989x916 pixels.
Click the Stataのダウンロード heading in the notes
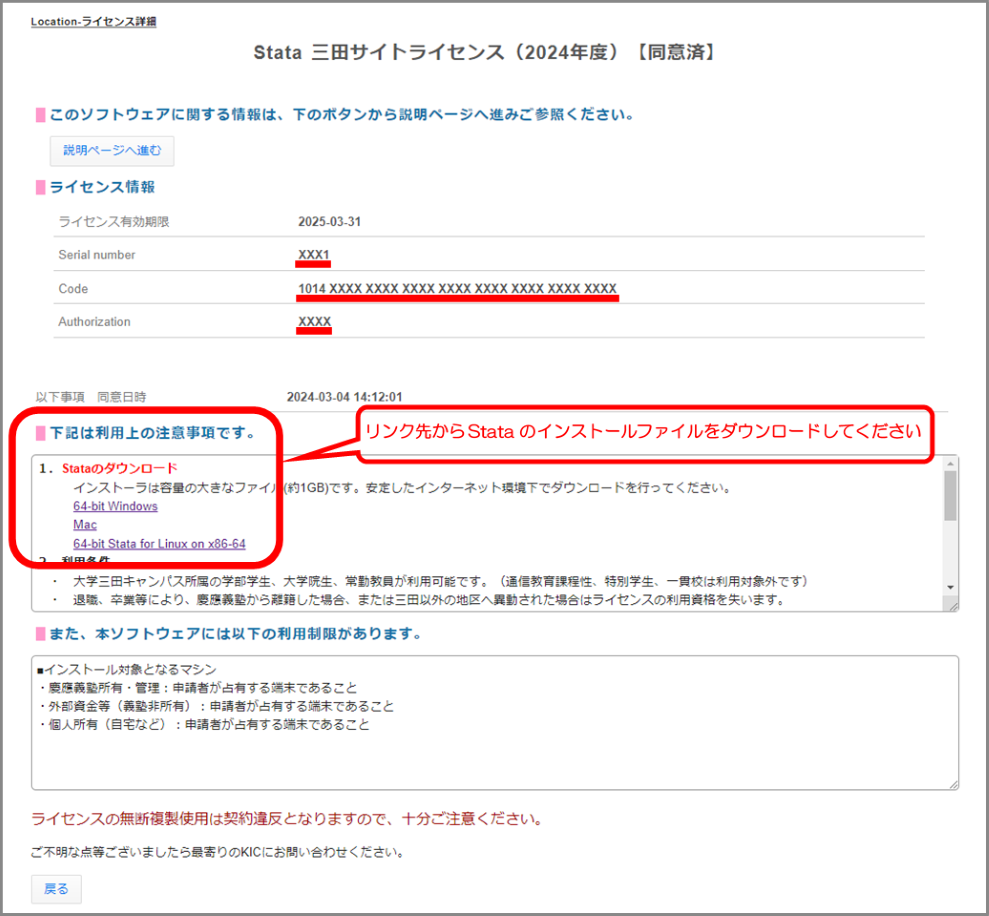(x=120, y=468)
